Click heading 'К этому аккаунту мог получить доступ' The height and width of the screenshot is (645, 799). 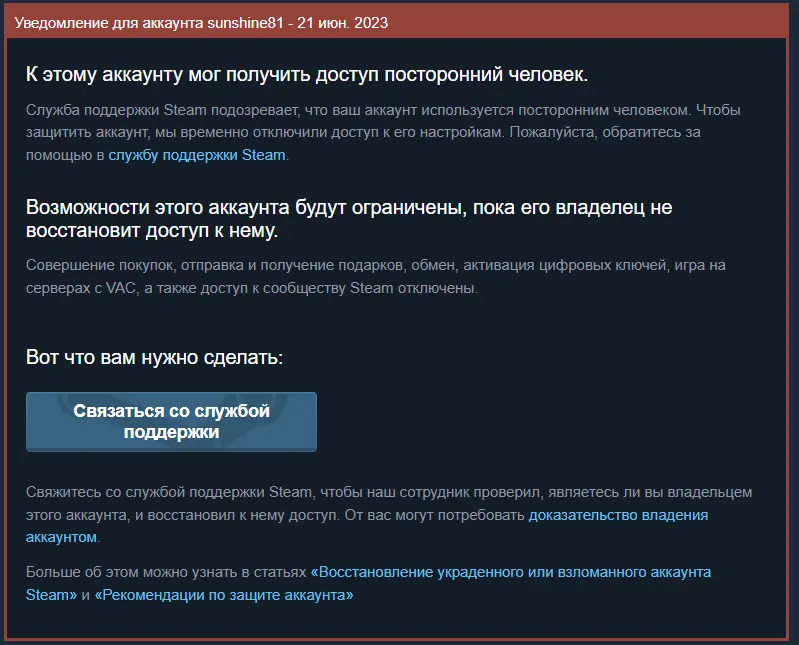point(307,74)
